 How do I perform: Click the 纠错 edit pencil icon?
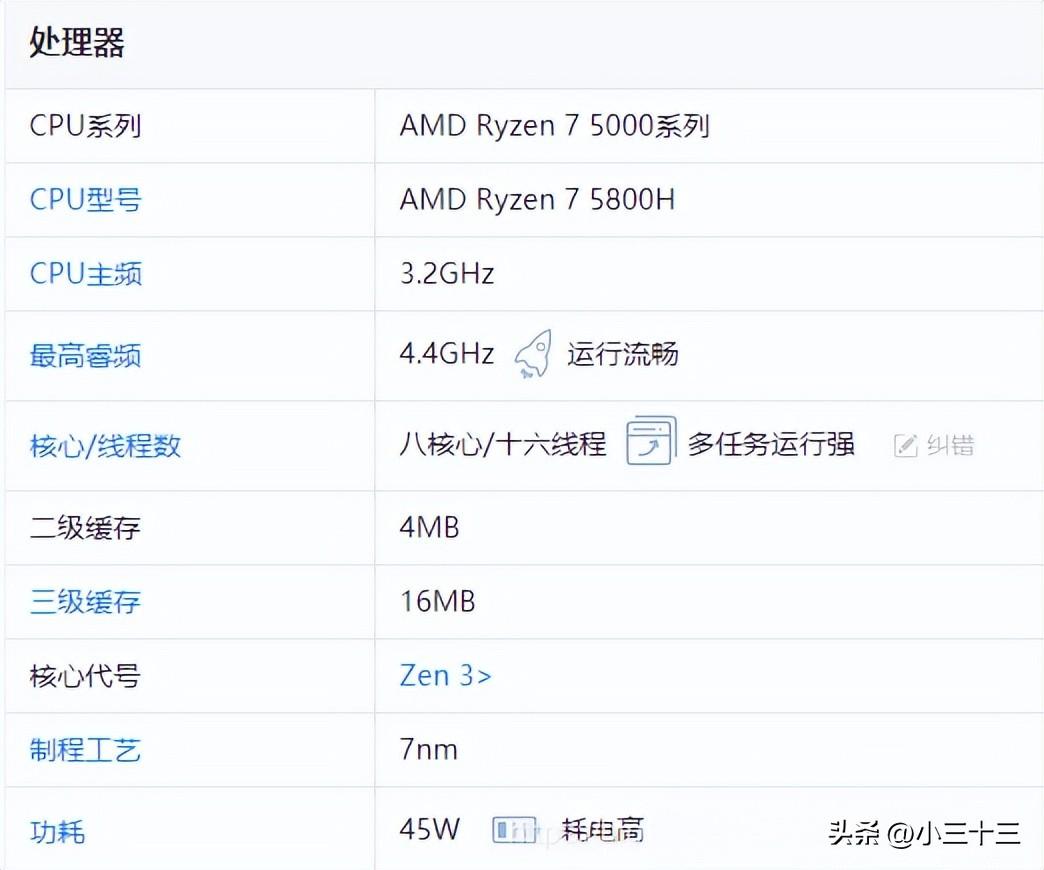click(906, 445)
